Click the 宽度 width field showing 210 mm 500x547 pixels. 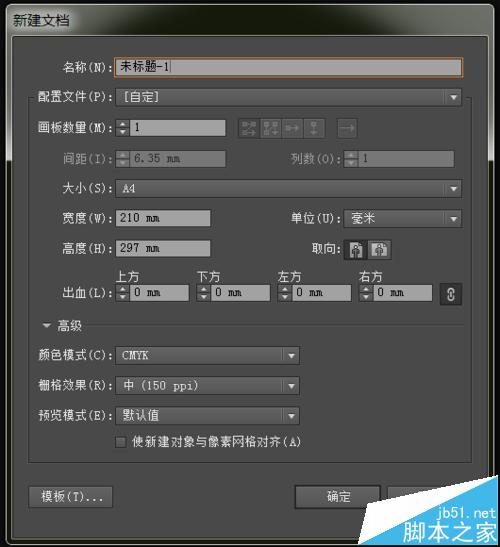point(163,218)
